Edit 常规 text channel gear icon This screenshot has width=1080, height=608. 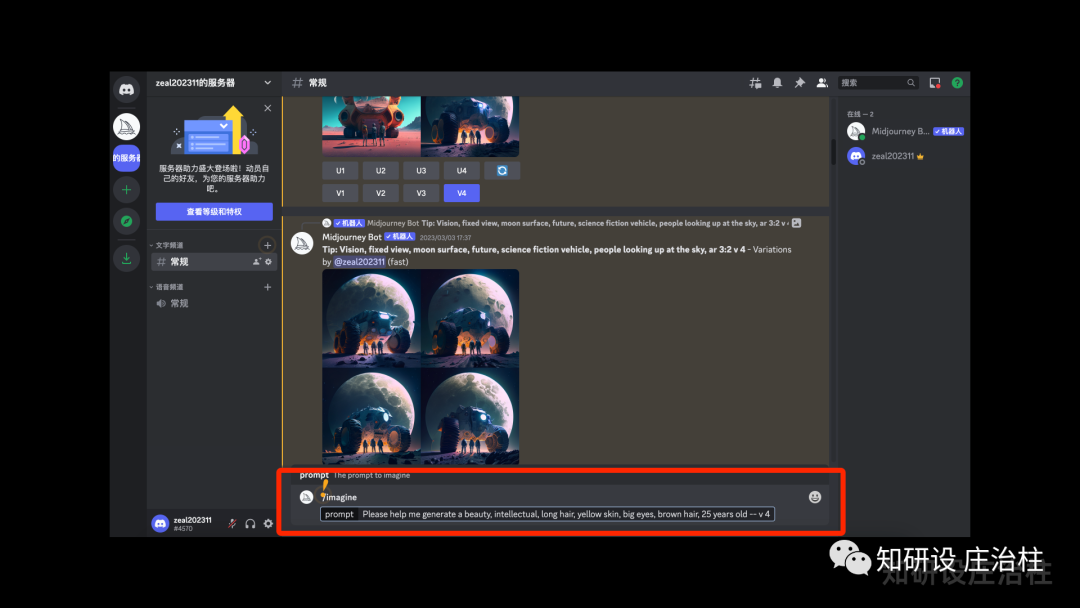coord(269,262)
